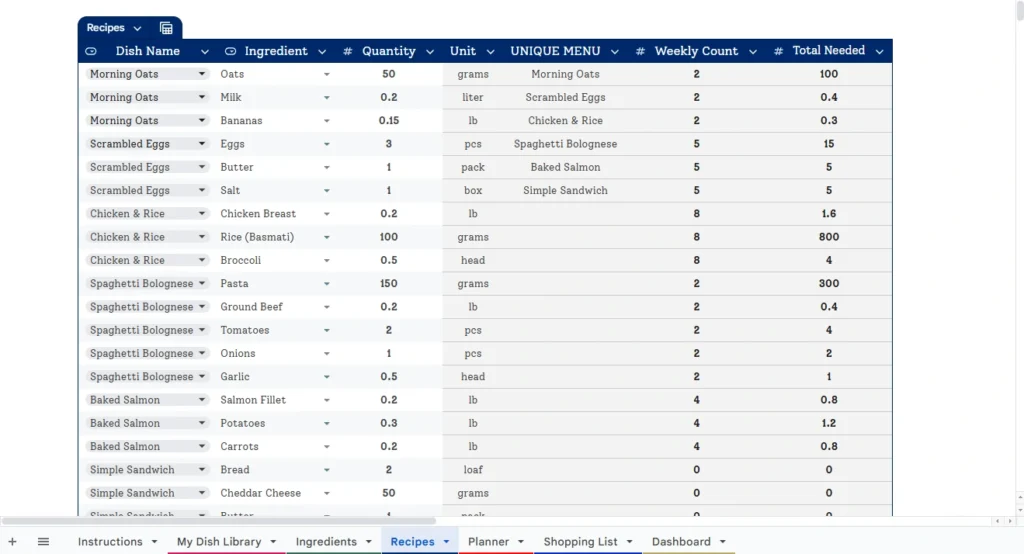Open Recipes tab options arrow

446,542
